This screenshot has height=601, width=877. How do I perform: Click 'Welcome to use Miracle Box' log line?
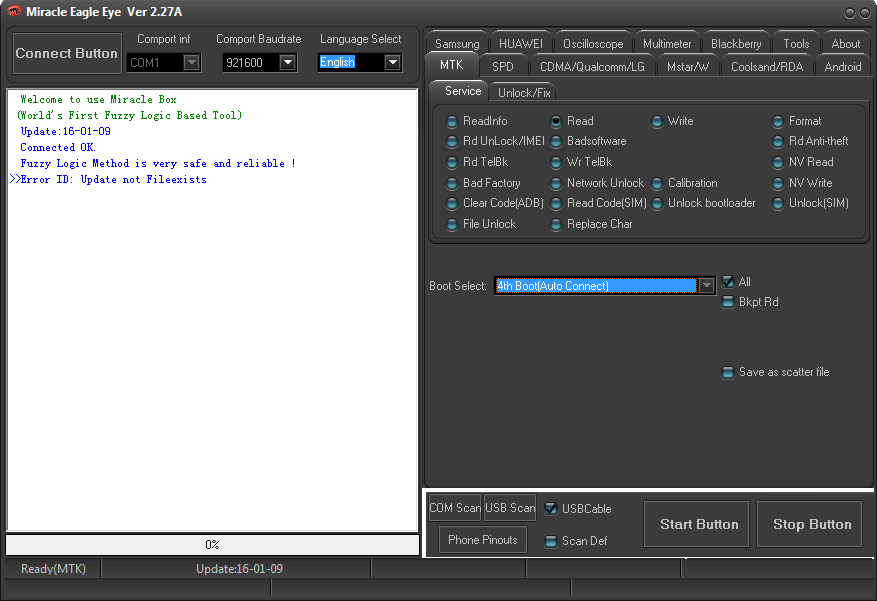pos(98,100)
